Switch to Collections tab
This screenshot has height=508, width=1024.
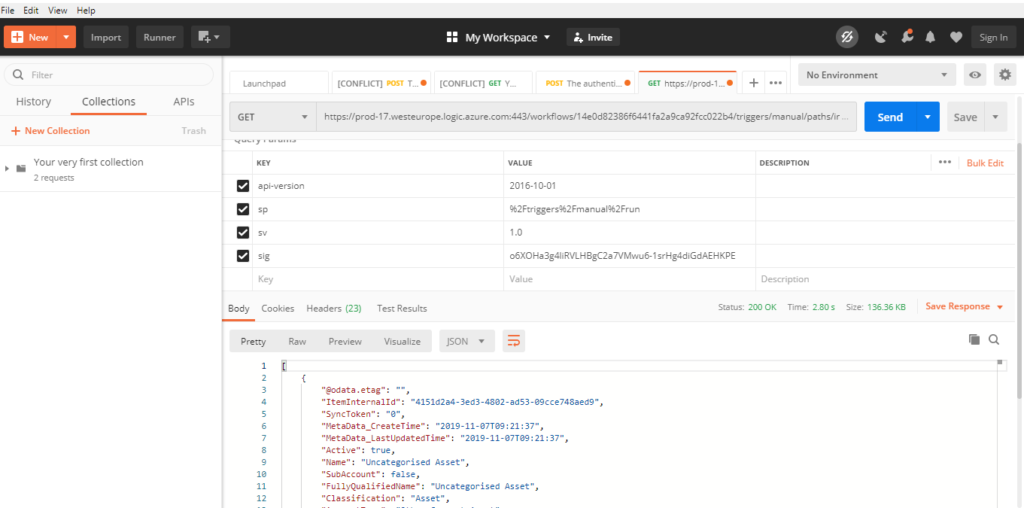[x=108, y=102]
